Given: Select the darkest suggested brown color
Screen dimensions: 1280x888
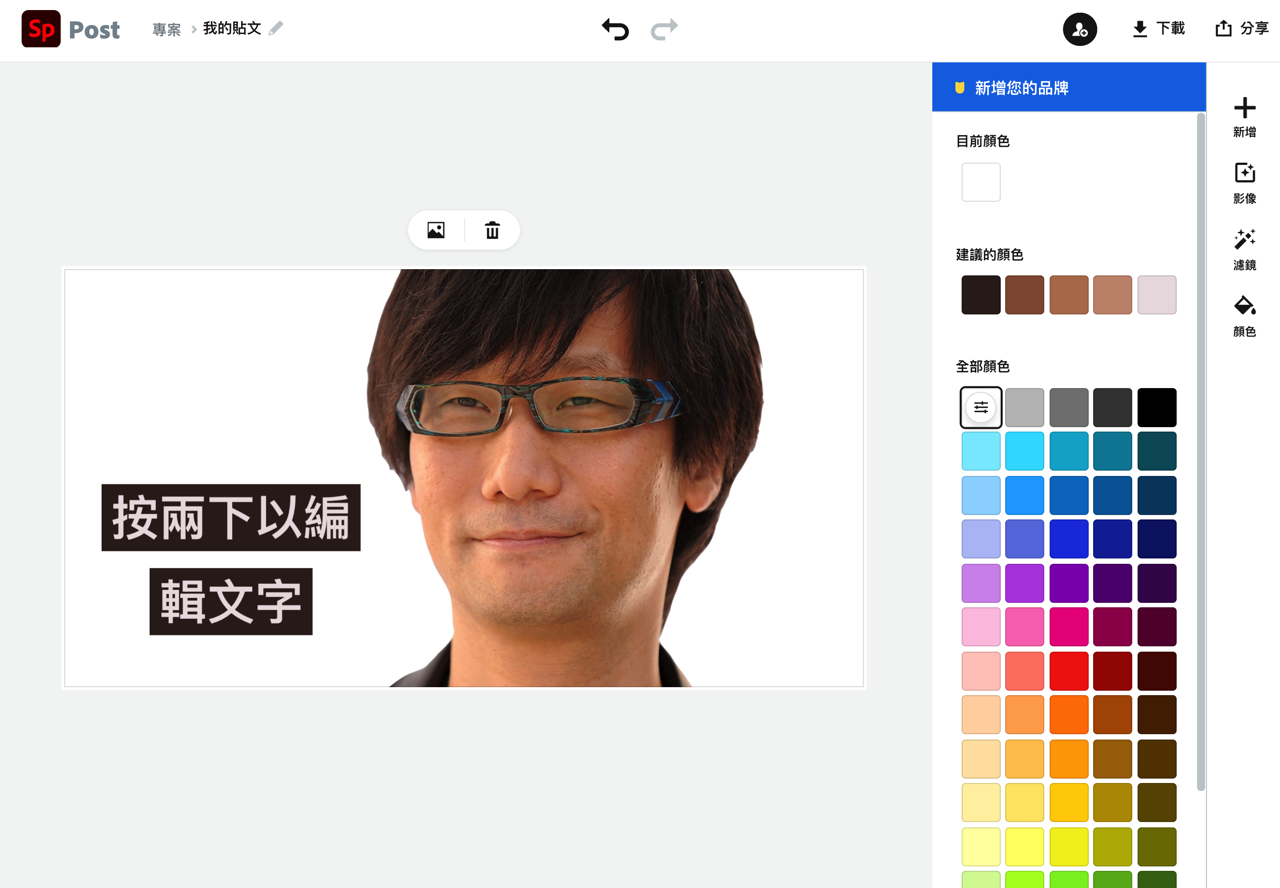Looking at the screenshot, I should 980,294.
